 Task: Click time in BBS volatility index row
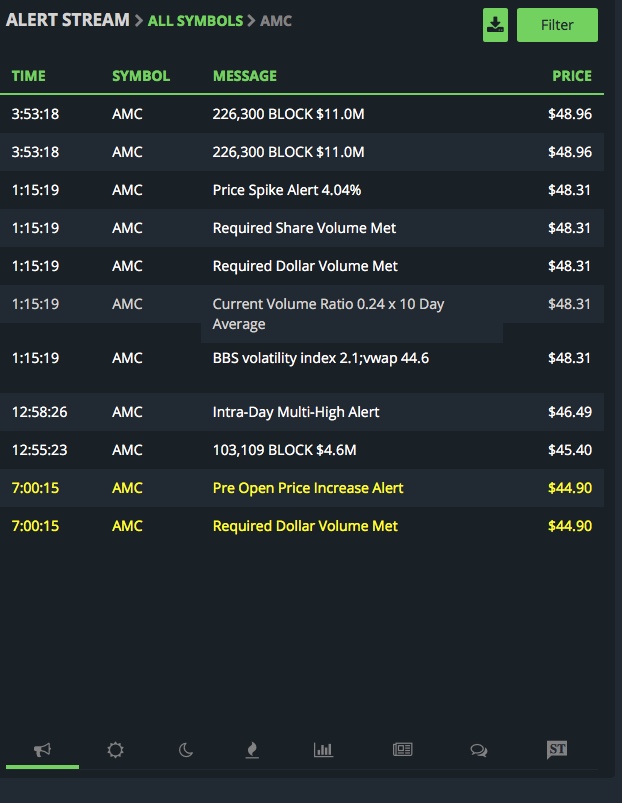35,358
